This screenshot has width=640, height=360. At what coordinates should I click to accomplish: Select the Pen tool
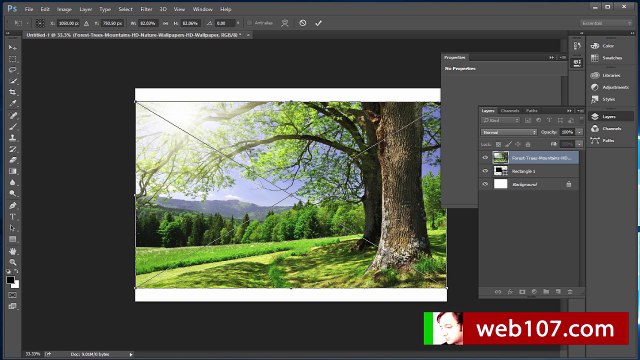(x=13, y=205)
